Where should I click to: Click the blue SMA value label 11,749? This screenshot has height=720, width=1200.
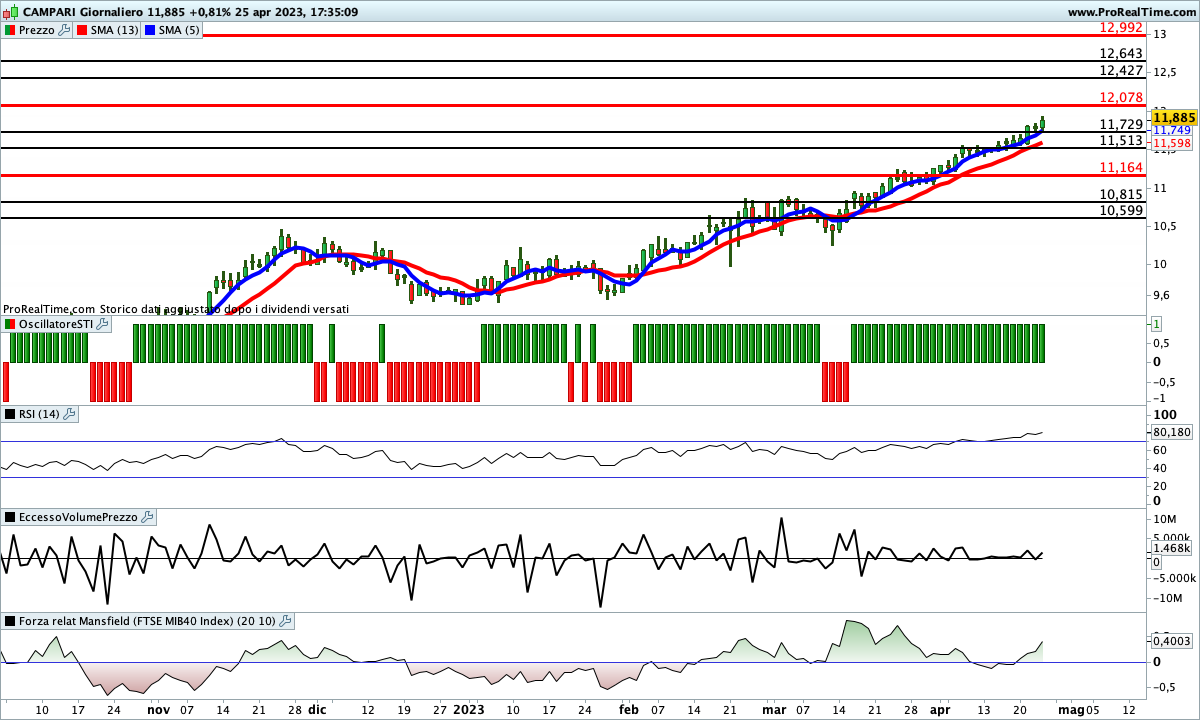tap(1171, 131)
